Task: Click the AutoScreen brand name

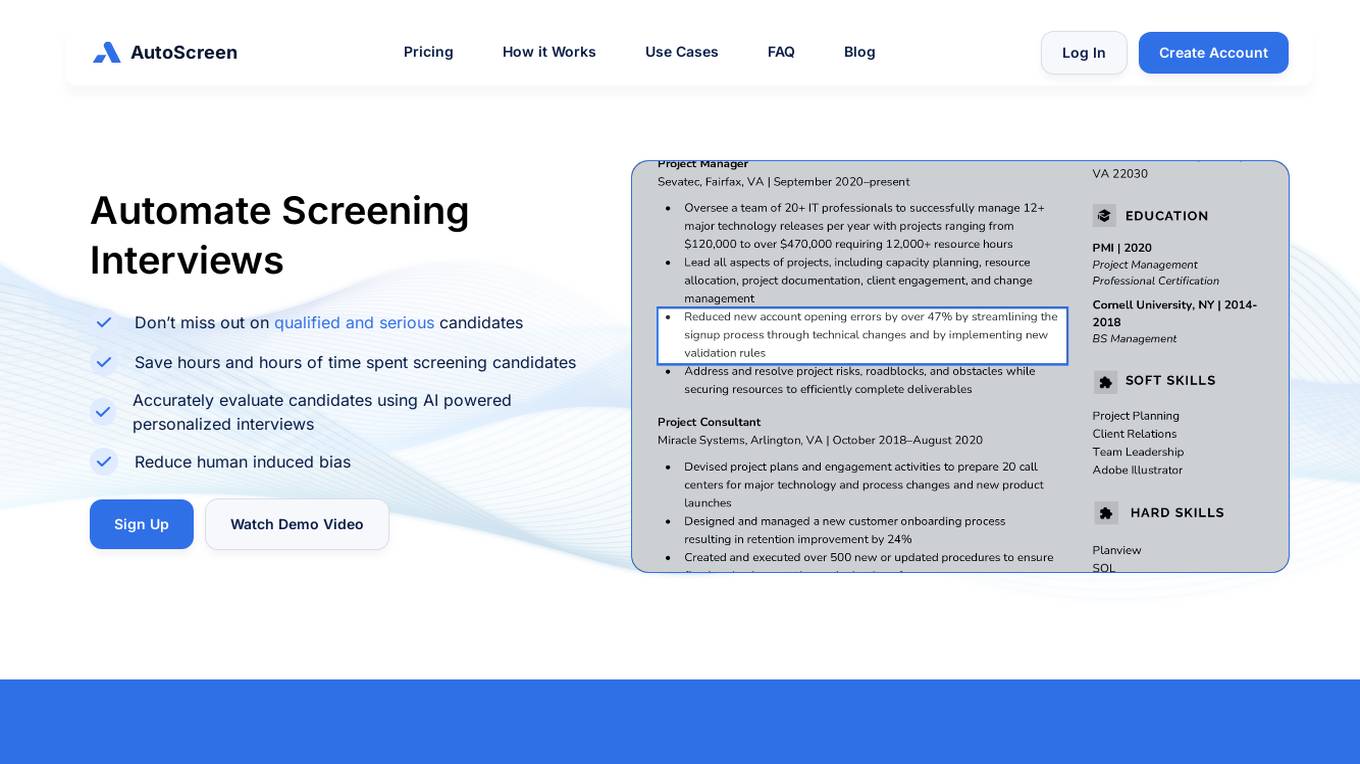Action: [x=184, y=52]
